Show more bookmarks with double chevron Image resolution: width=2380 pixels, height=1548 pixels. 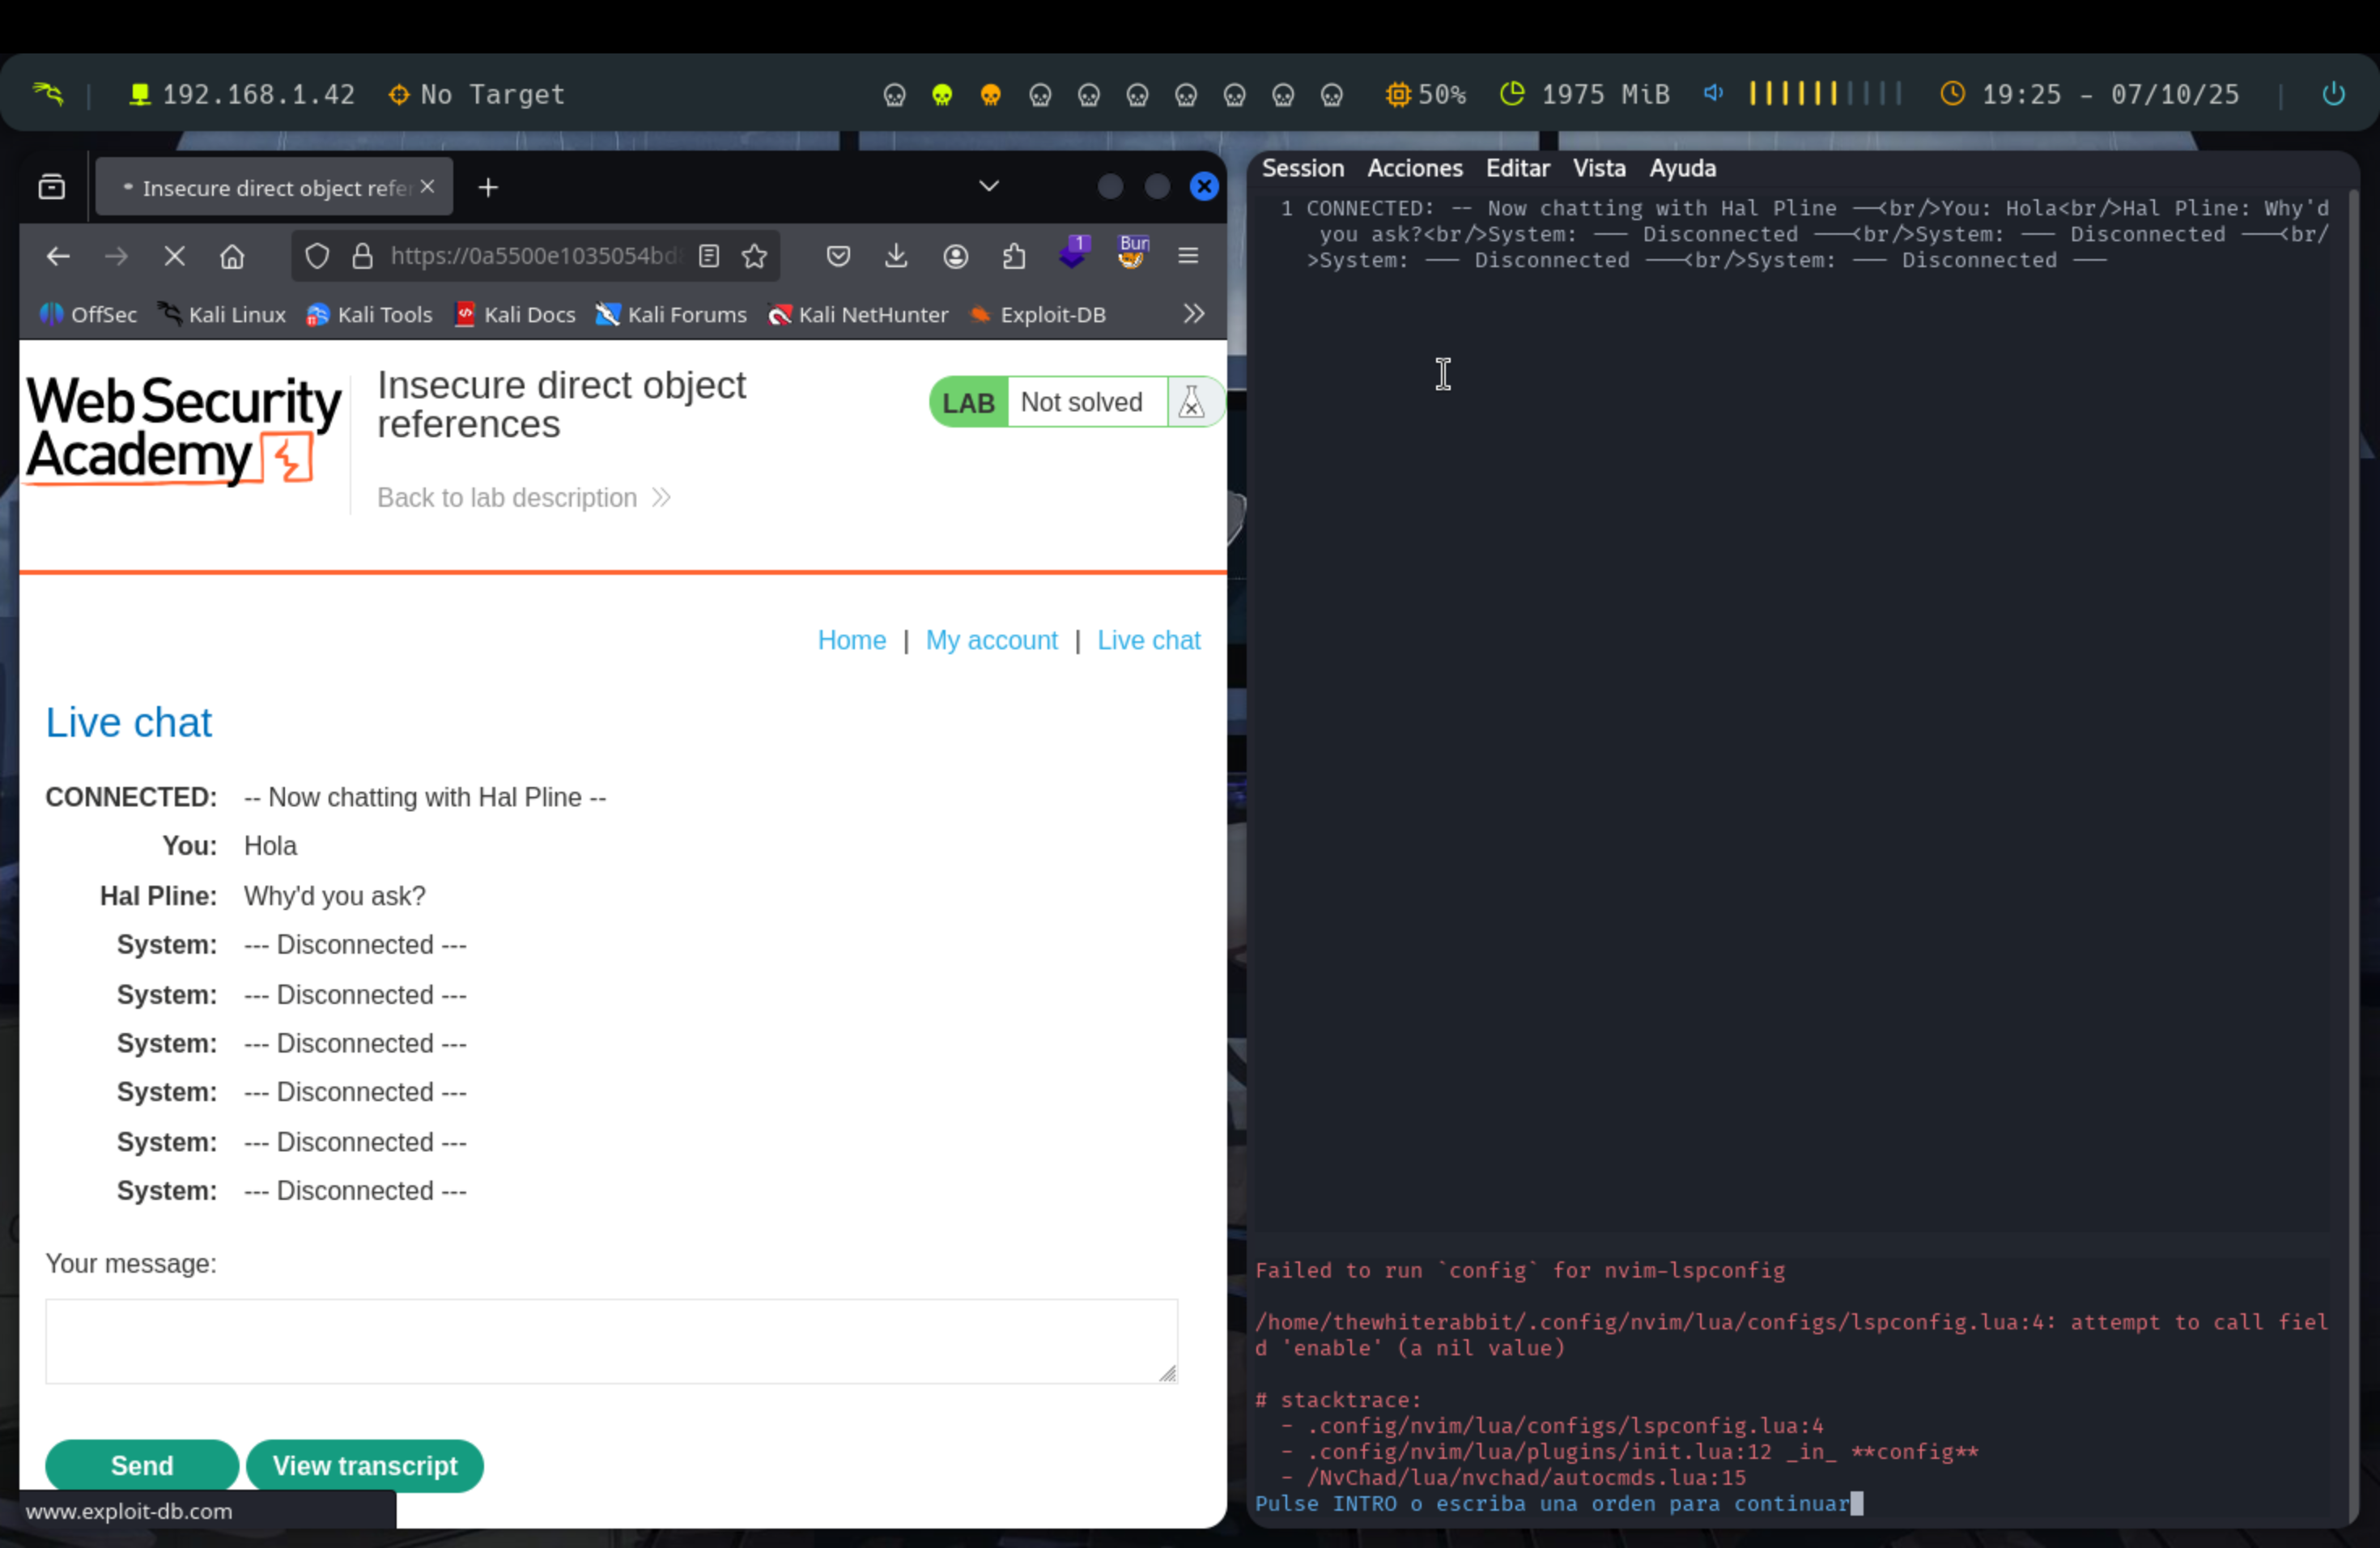[x=1193, y=314]
